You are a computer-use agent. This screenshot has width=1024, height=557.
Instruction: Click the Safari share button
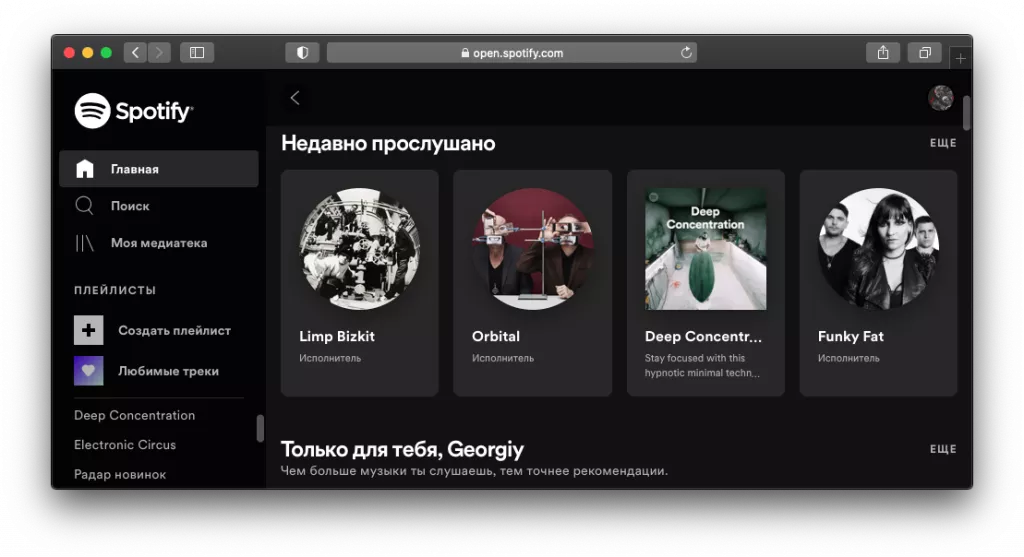[883, 52]
